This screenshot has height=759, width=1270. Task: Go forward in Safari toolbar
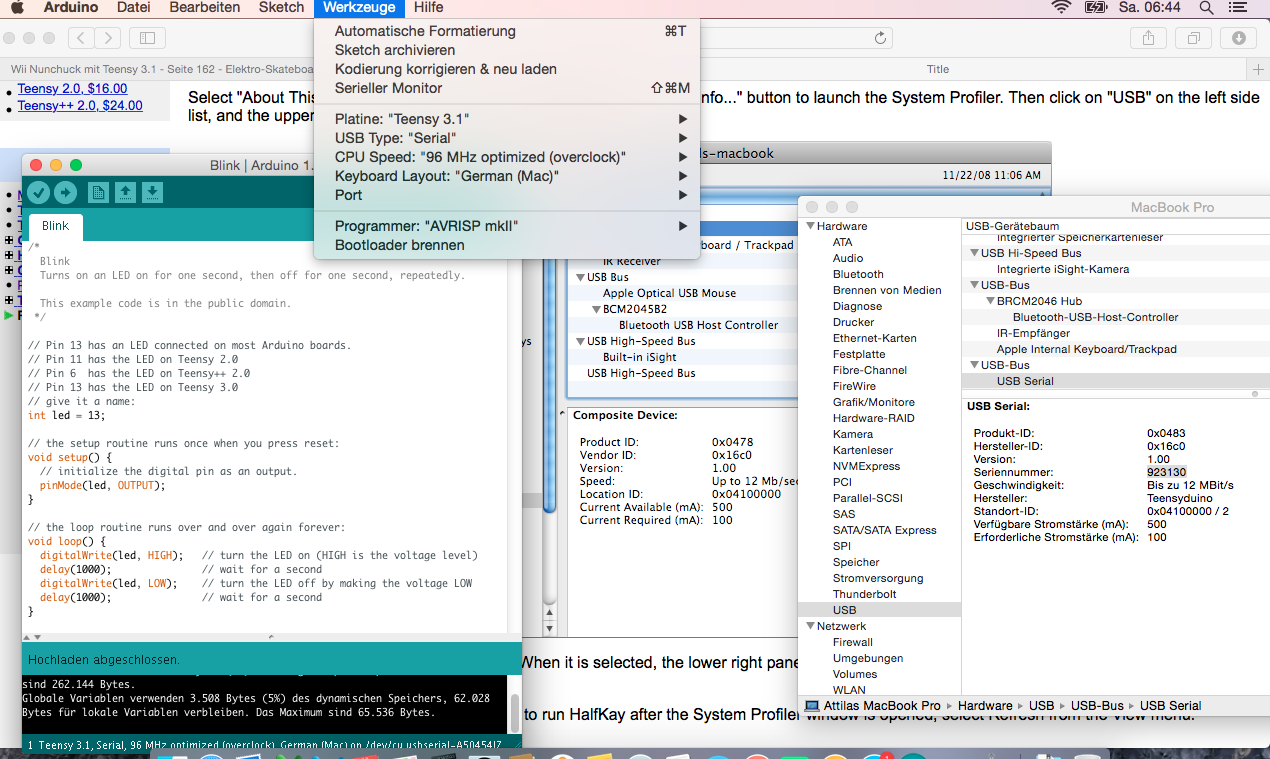coord(107,38)
